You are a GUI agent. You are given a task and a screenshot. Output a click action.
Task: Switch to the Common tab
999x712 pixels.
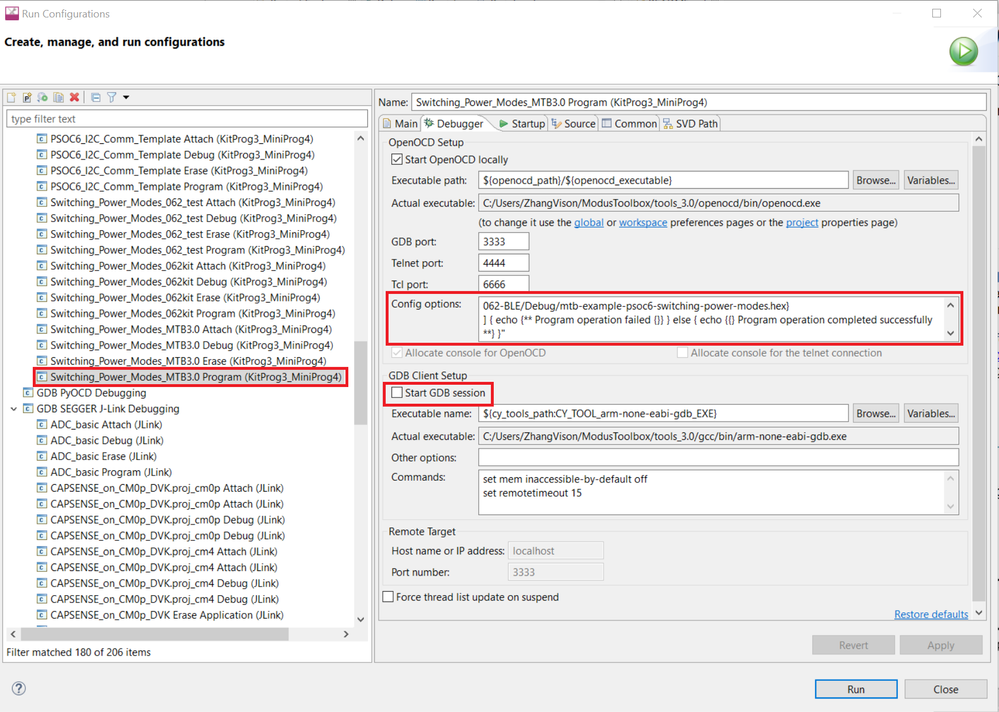629,124
